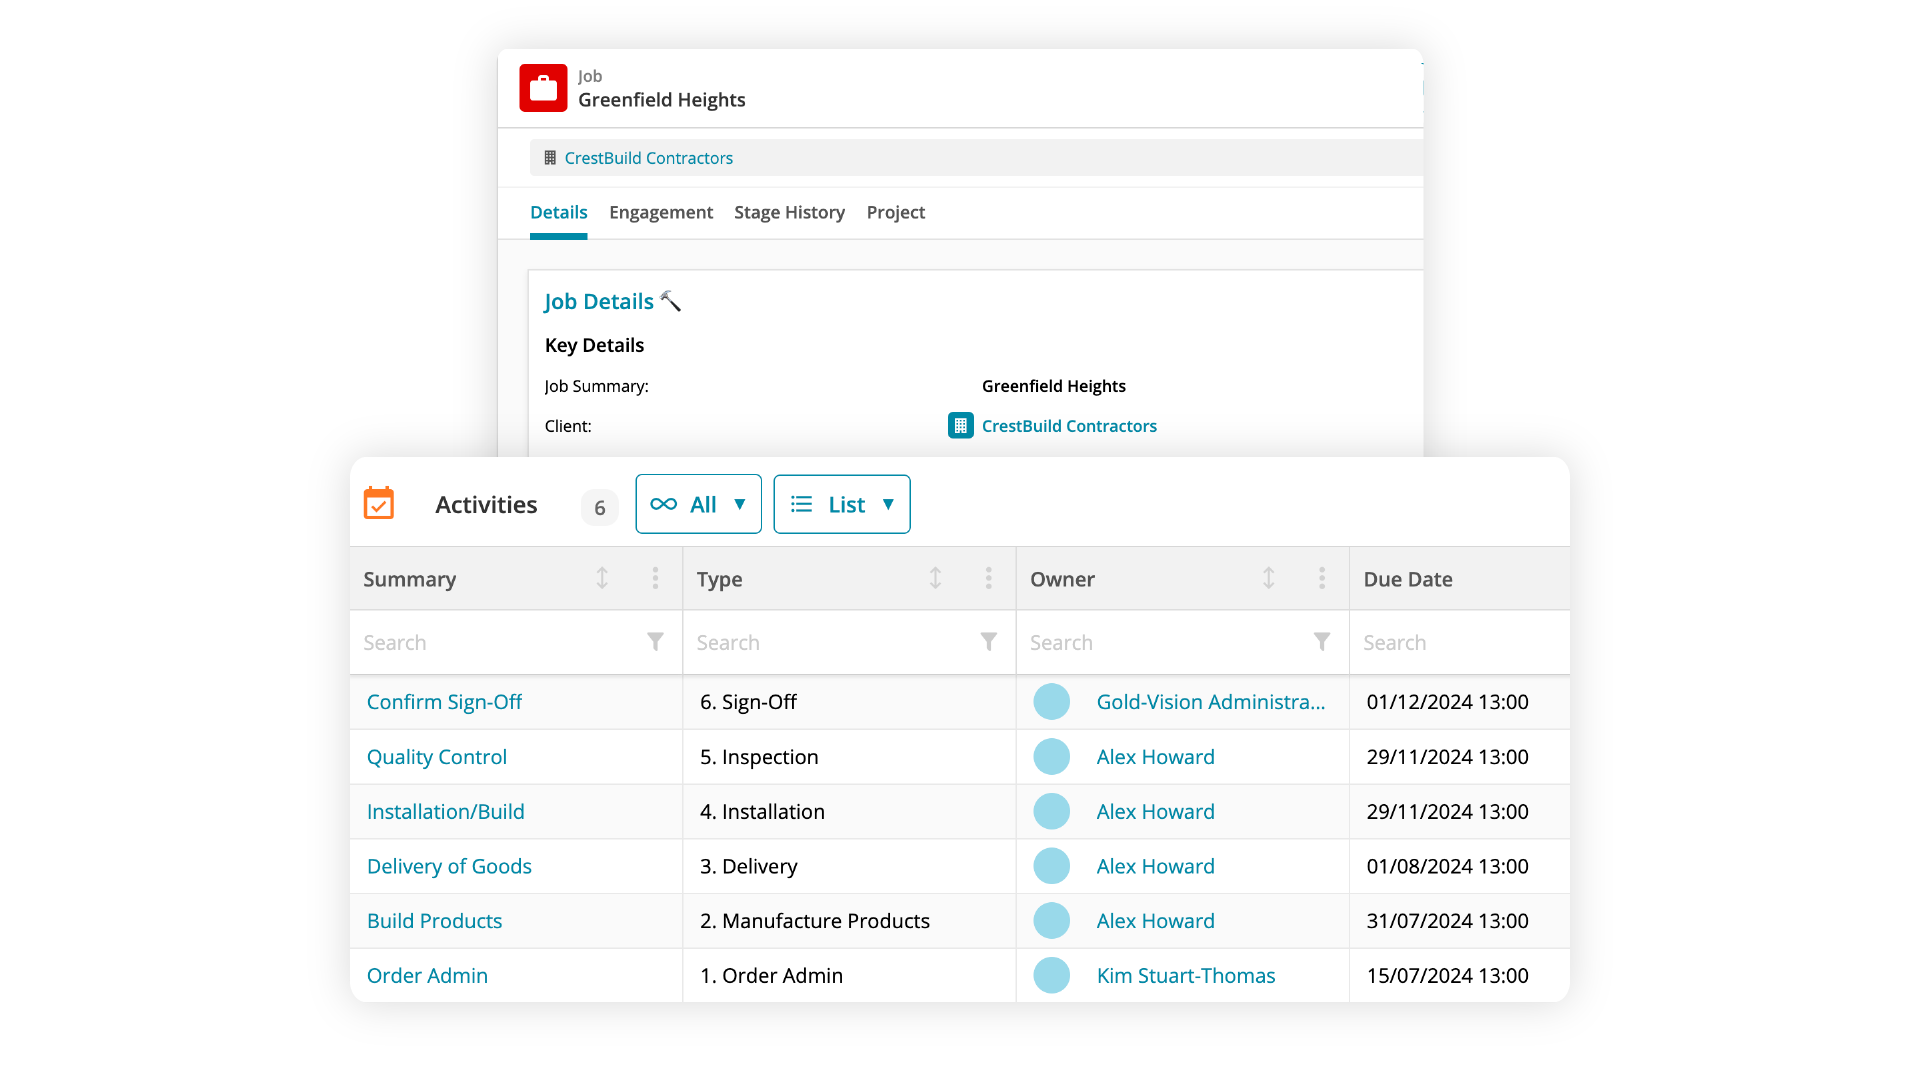The image size is (1920, 1080).
Task: Click the hammer icon next to Job Details
Action: tap(671, 301)
